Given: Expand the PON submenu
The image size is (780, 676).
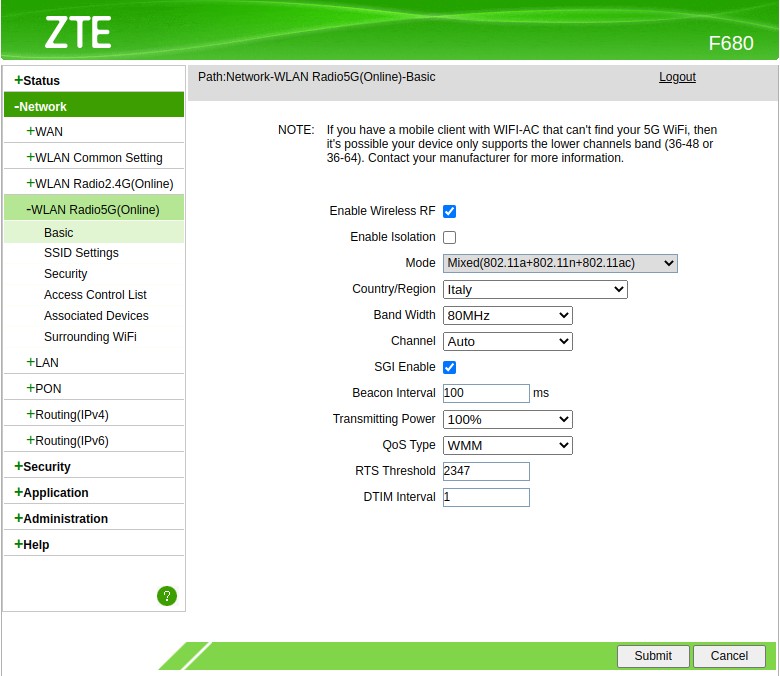Looking at the screenshot, I should coord(44,388).
